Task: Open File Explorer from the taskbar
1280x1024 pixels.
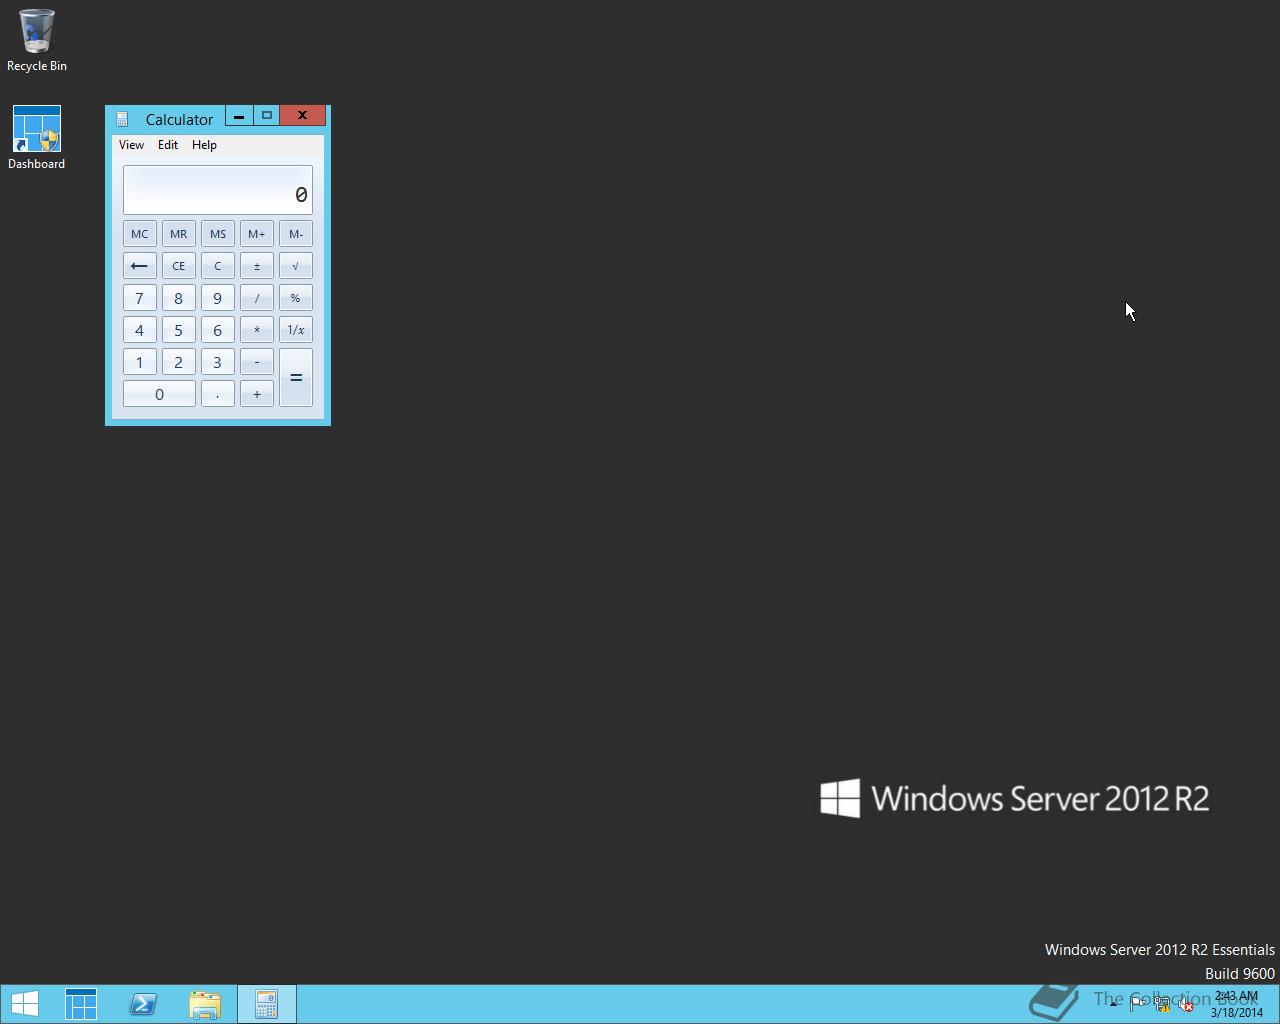Action: pos(205,1004)
